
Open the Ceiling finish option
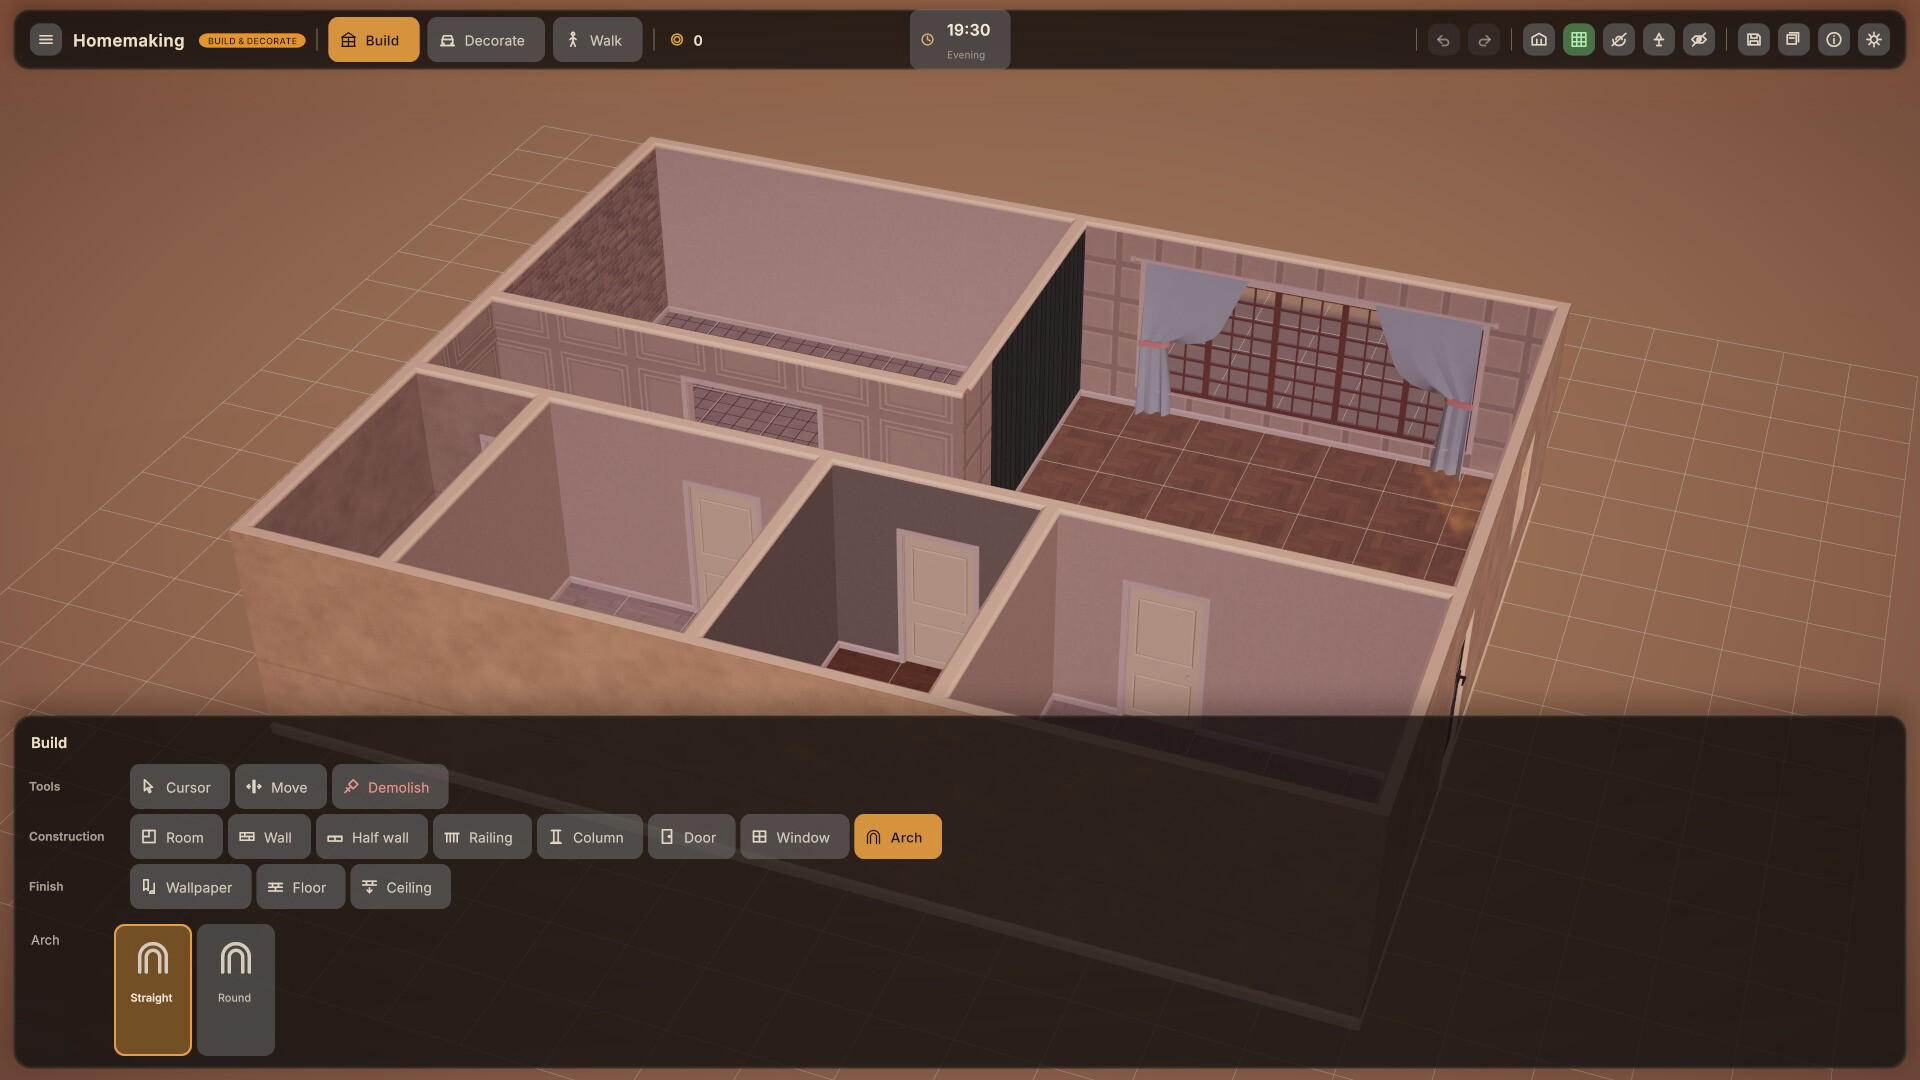tap(400, 887)
